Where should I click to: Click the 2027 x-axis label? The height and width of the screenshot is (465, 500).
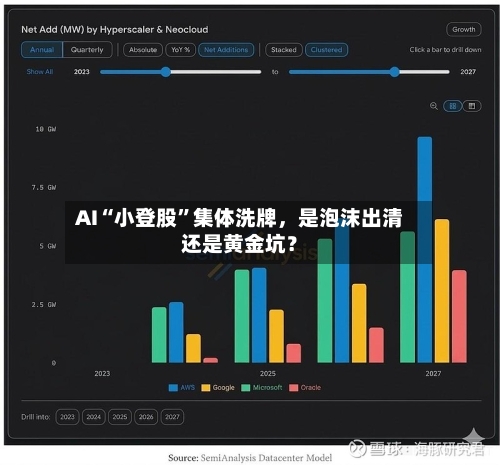click(433, 374)
